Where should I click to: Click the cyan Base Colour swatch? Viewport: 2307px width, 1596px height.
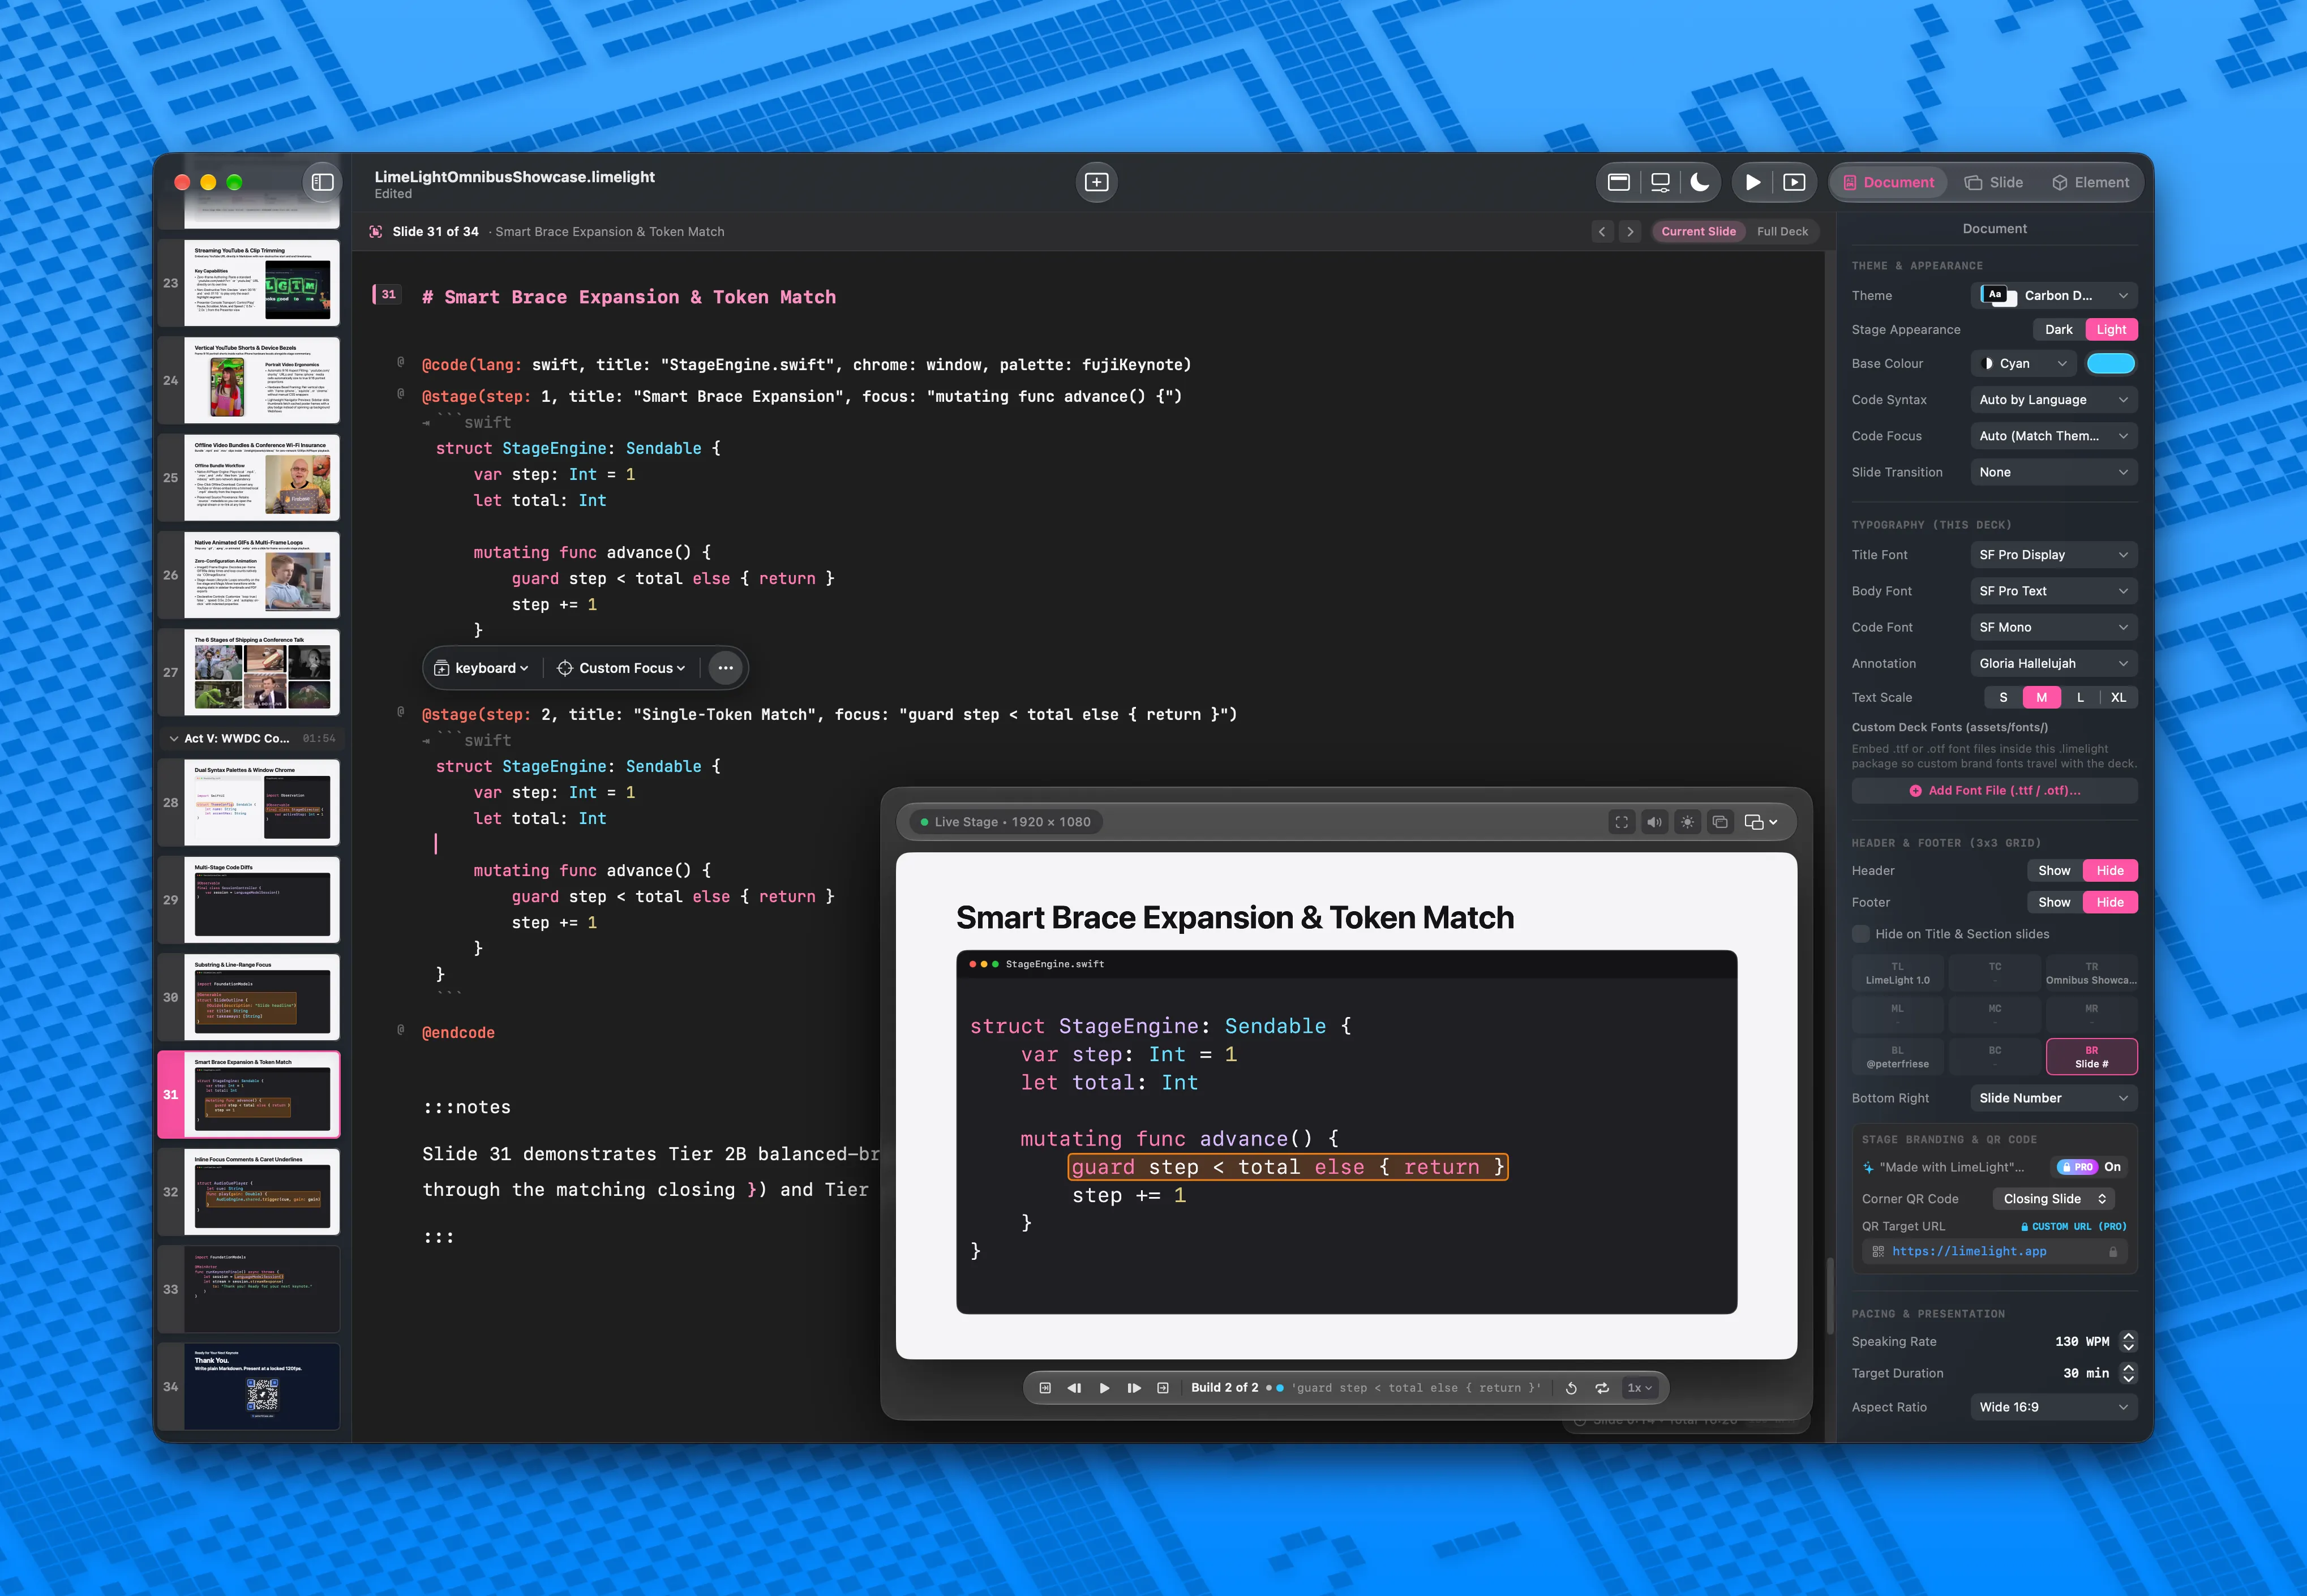2111,363
